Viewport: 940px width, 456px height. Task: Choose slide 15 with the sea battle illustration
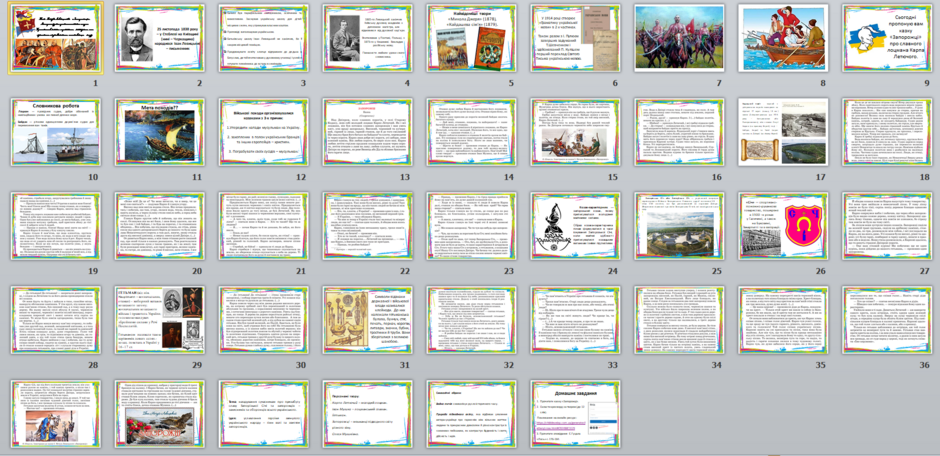pos(576,132)
